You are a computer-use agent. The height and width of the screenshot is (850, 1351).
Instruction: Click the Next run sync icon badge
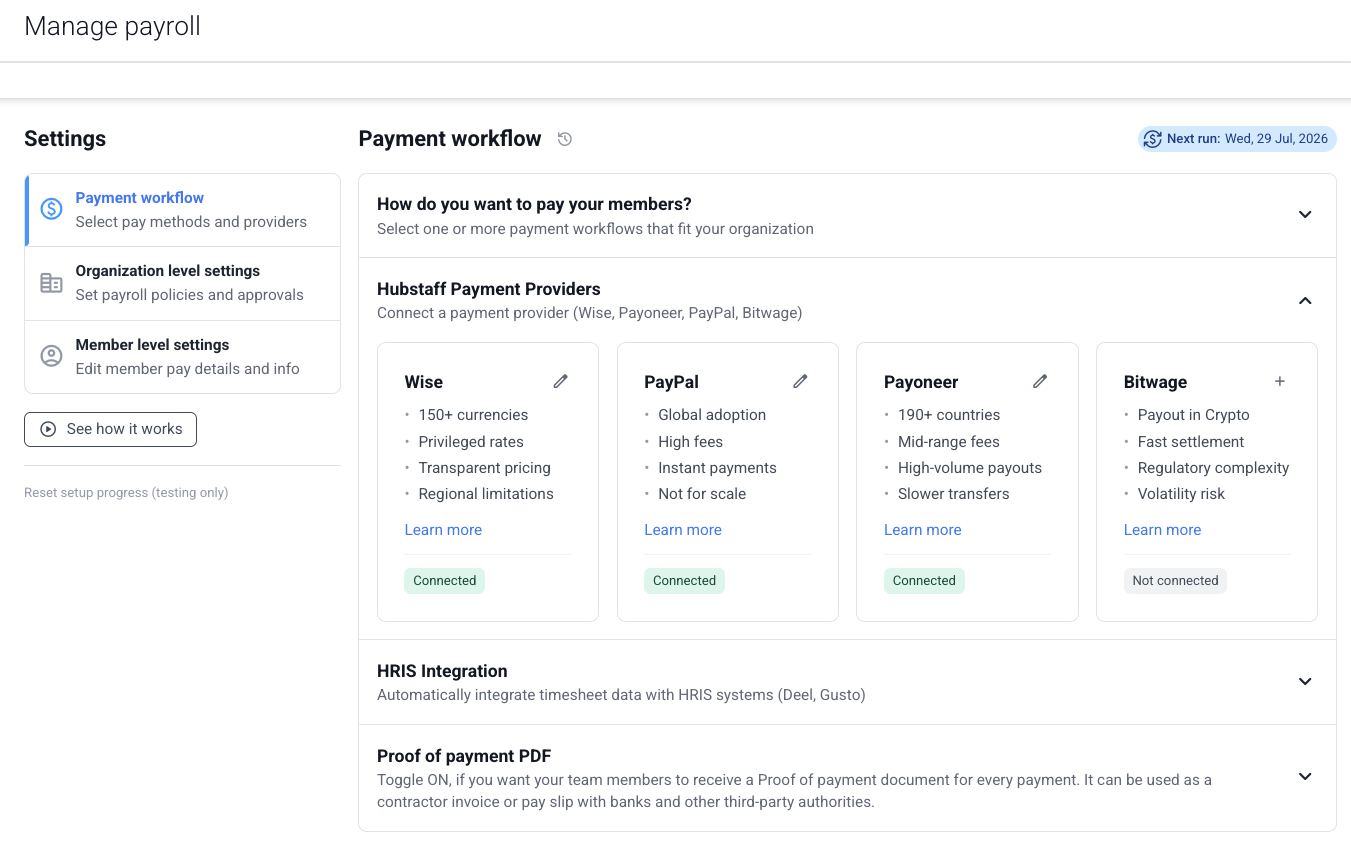(x=1152, y=139)
